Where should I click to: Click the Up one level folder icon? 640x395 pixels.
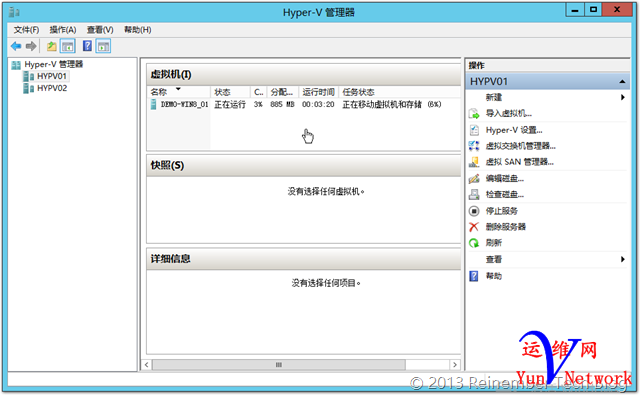(x=51, y=46)
